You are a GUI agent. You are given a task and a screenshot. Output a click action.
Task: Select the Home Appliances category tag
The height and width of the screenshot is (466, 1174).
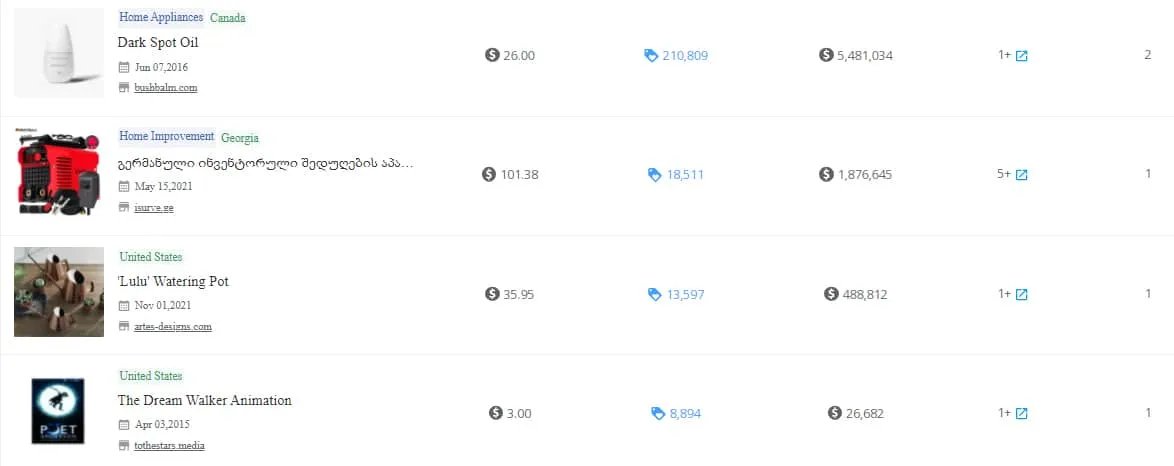coord(160,17)
